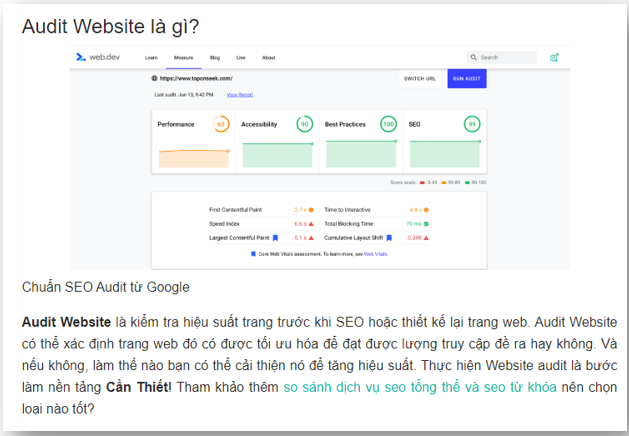The width and height of the screenshot is (629, 436).
Task: Open the Blog menu item
Action: (214, 58)
